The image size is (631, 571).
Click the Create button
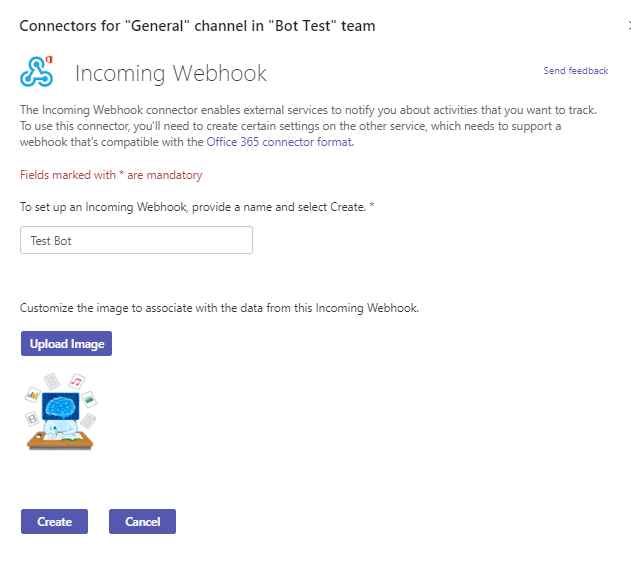[54, 522]
